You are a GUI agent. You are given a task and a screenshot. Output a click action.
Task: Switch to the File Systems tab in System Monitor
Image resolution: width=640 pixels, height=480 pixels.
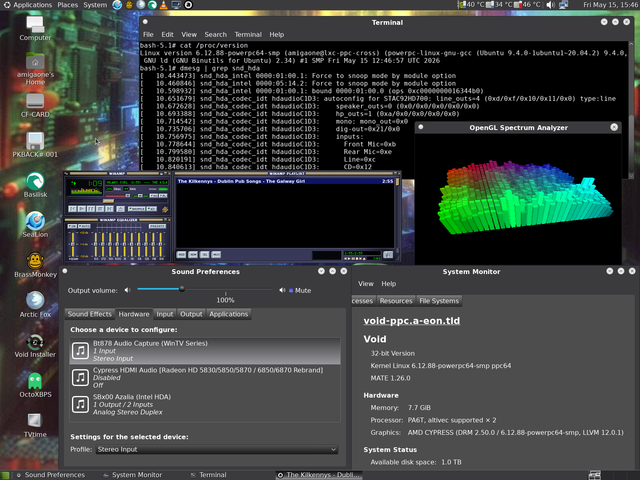(x=439, y=301)
